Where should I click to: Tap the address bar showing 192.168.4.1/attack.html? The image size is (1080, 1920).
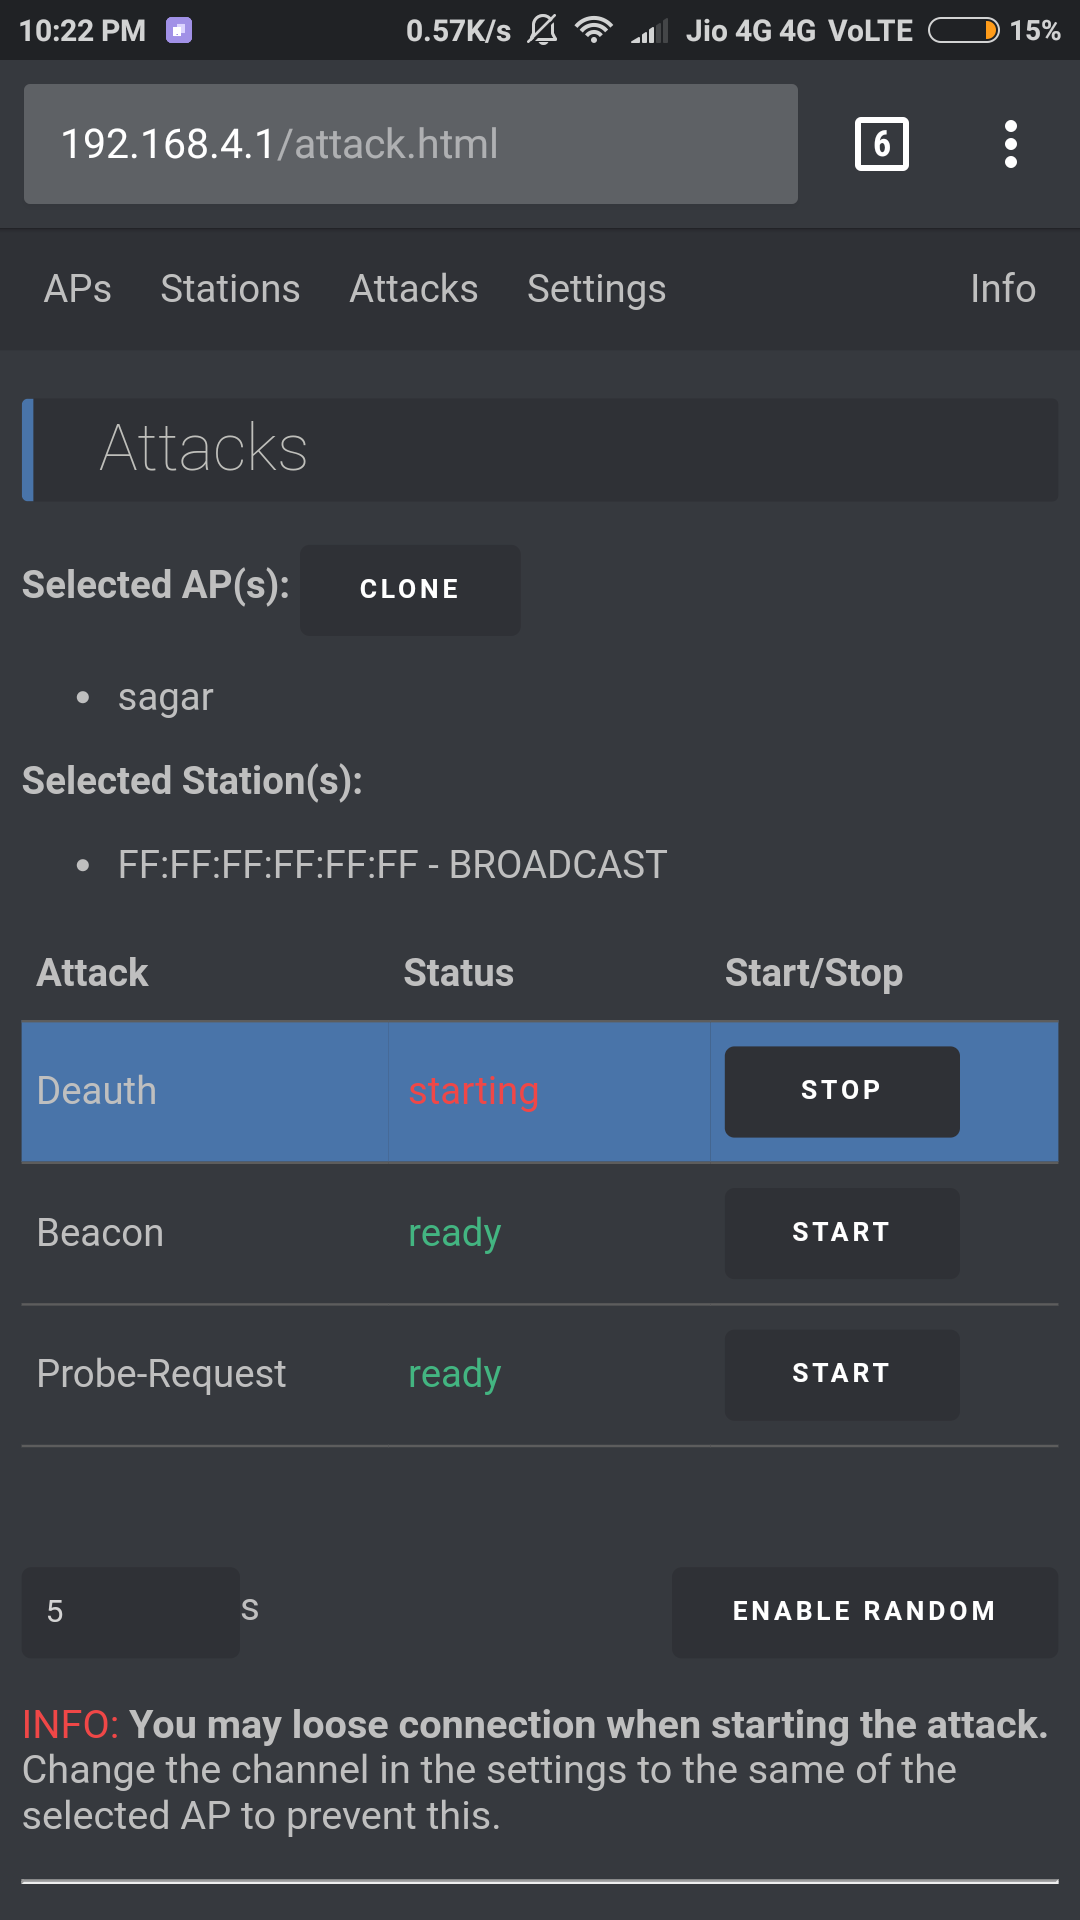point(410,144)
